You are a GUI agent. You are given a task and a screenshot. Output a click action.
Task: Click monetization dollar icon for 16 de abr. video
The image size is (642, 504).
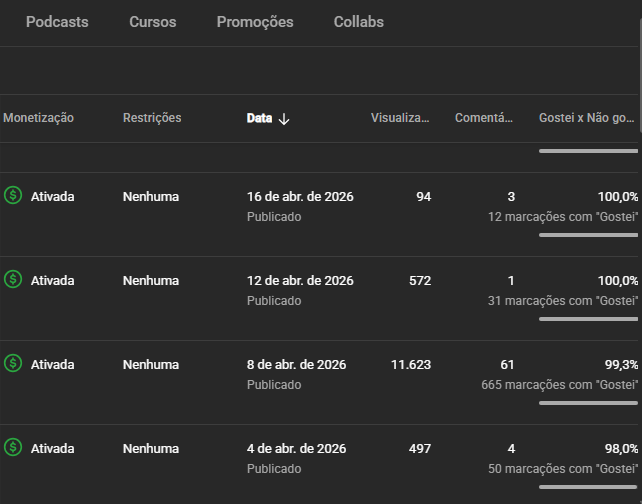point(13,195)
